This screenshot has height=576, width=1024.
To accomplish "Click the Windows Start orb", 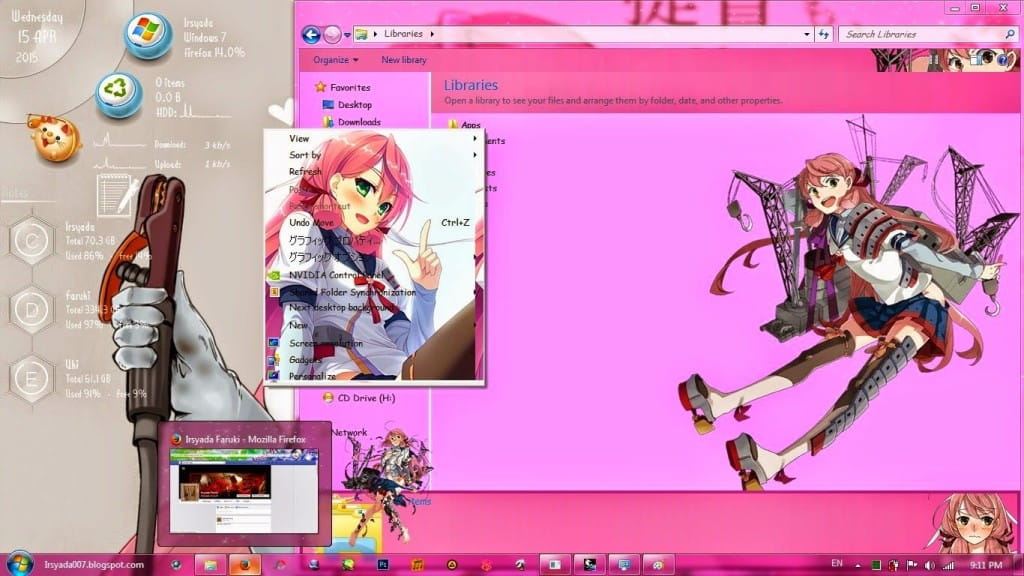I will [x=19, y=563].
